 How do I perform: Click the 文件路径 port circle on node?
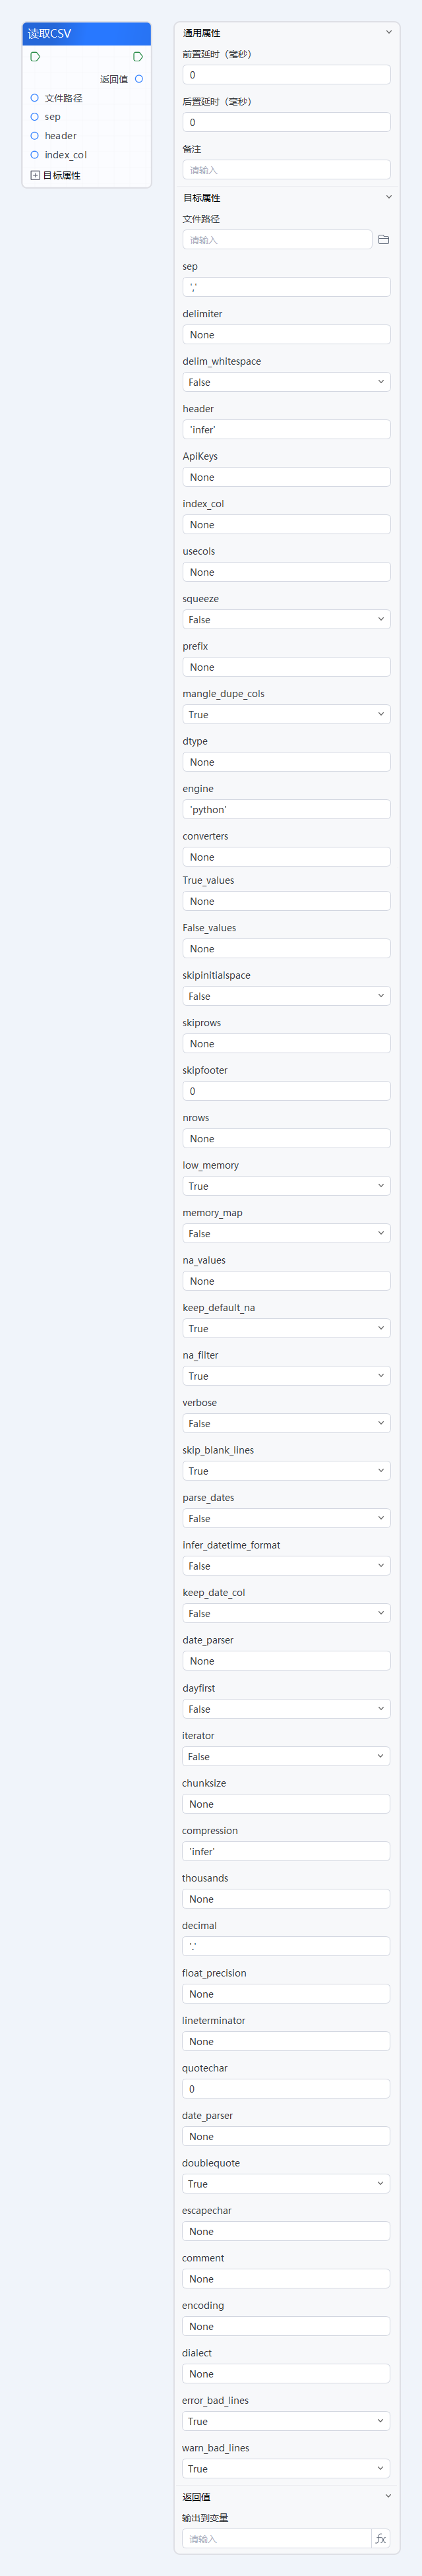(x=35, y=98)
